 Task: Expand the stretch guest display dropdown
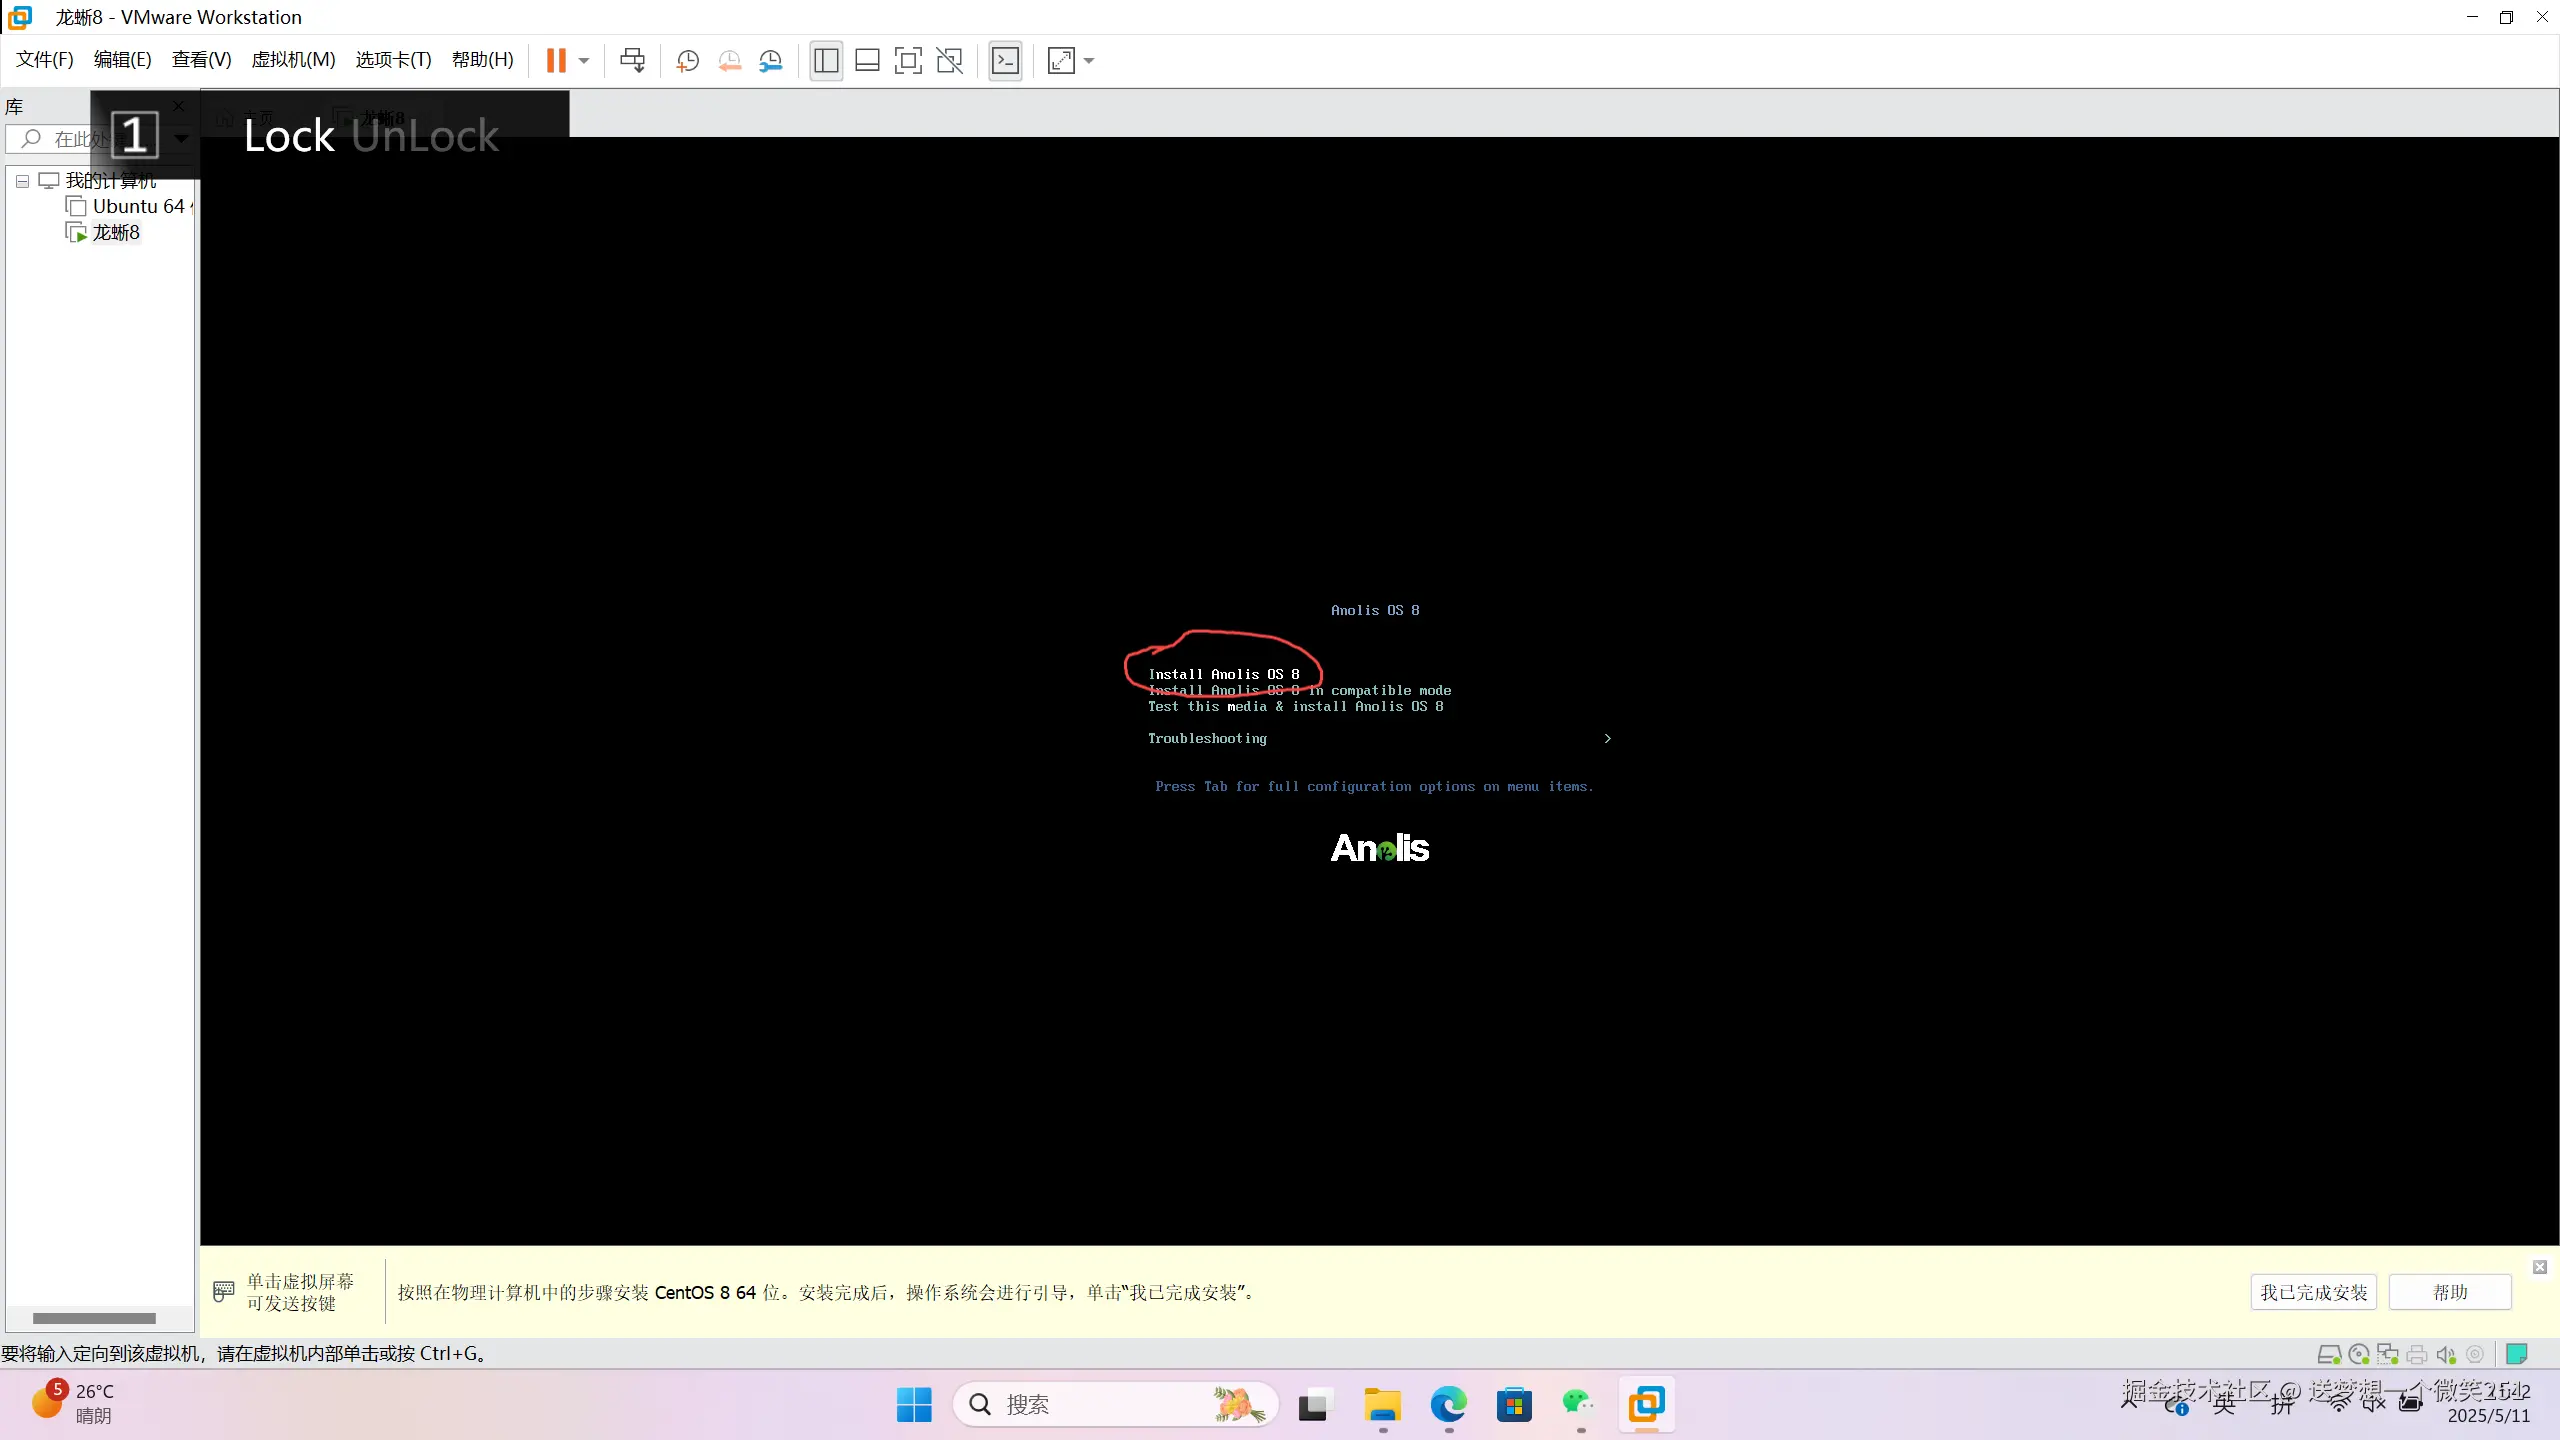1089,60
